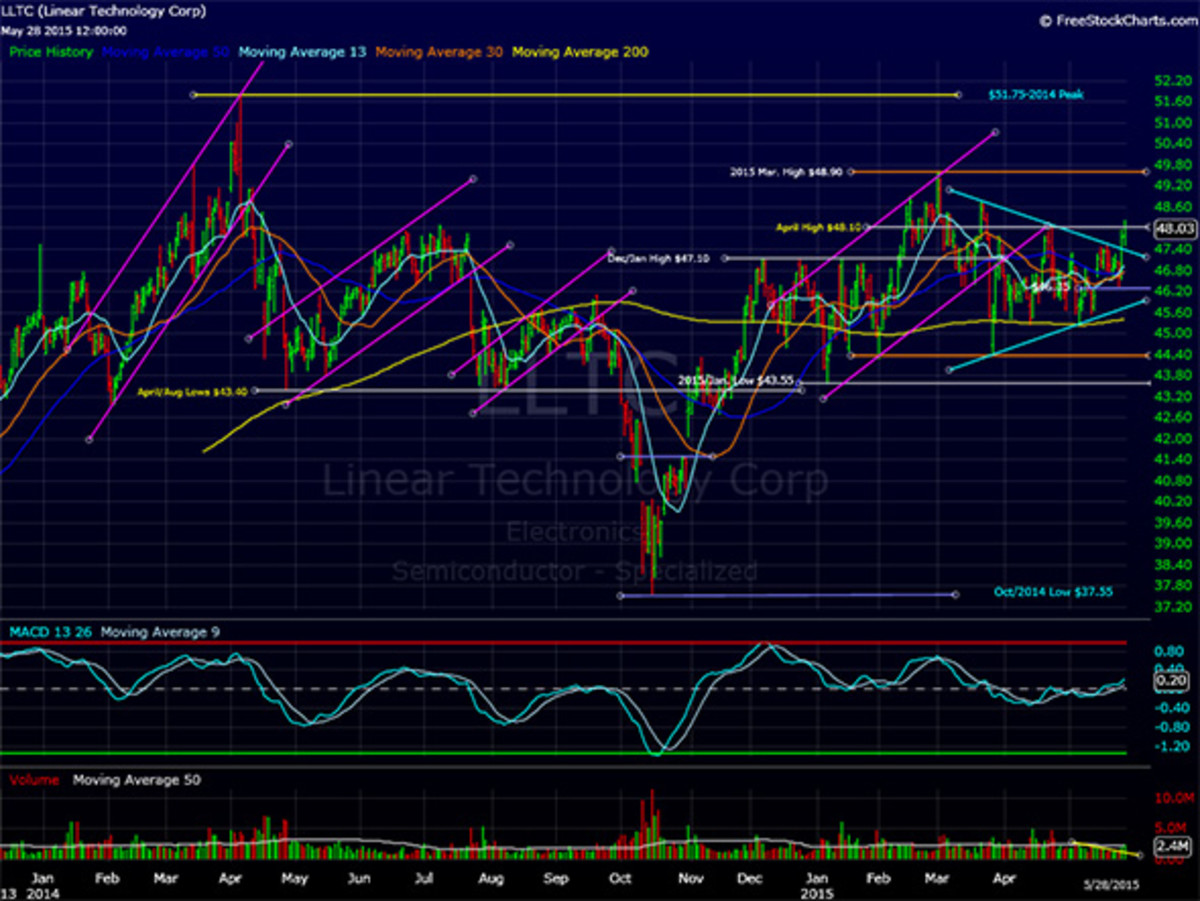The image size is (1200, 901).
Task: Click the 37.20 price axis label
Action: (1174, 606)
